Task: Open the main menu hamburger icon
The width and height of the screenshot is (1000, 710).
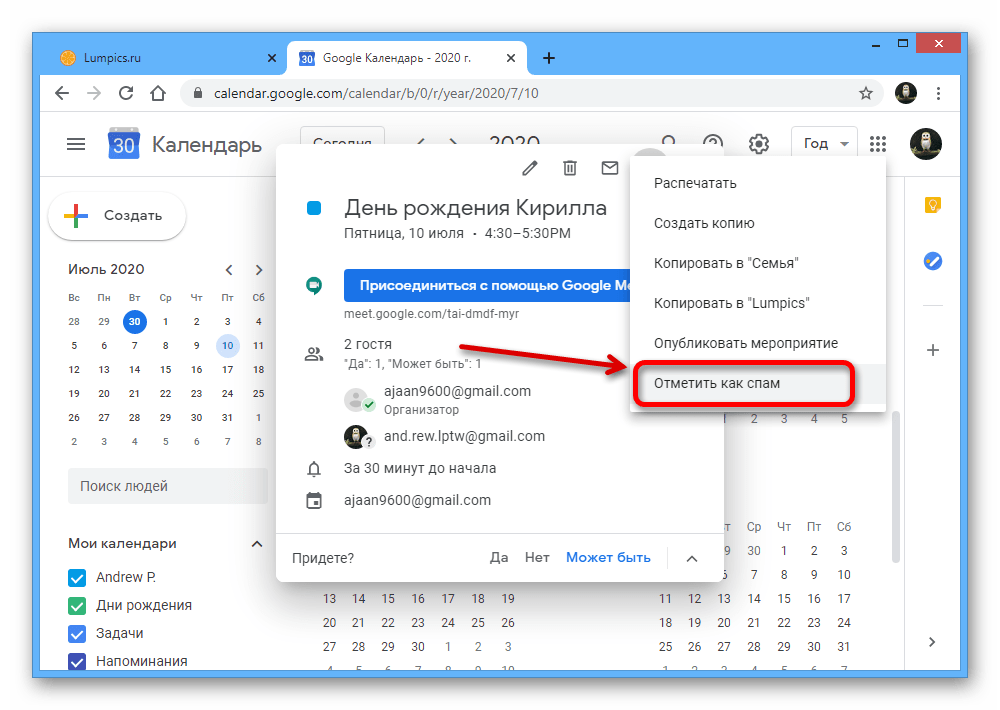Action: click(x=76, y=144)
